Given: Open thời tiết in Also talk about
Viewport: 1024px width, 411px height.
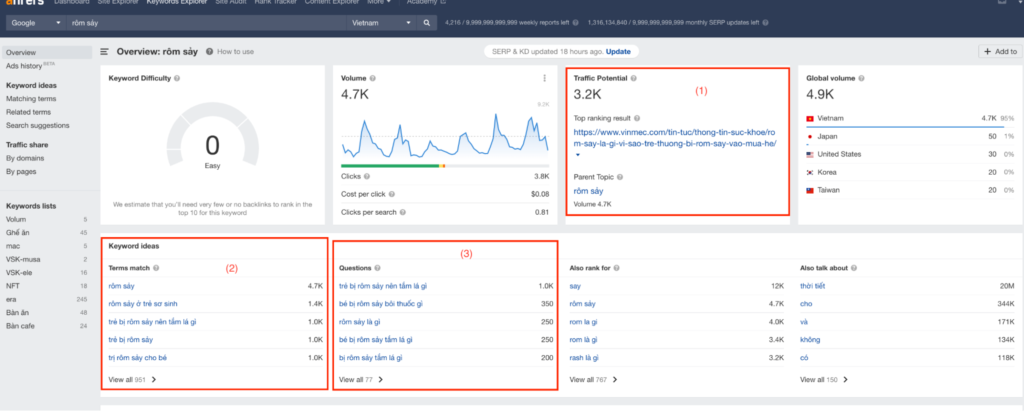Looking at the screenshot, I should click(x=813, y=286).
